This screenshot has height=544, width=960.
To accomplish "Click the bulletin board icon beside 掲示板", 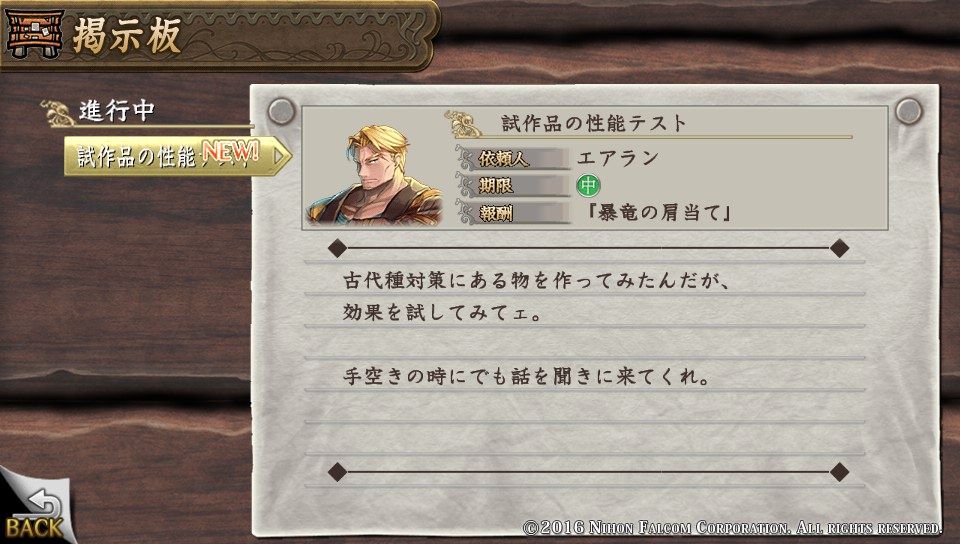I will tap(33, 33).
